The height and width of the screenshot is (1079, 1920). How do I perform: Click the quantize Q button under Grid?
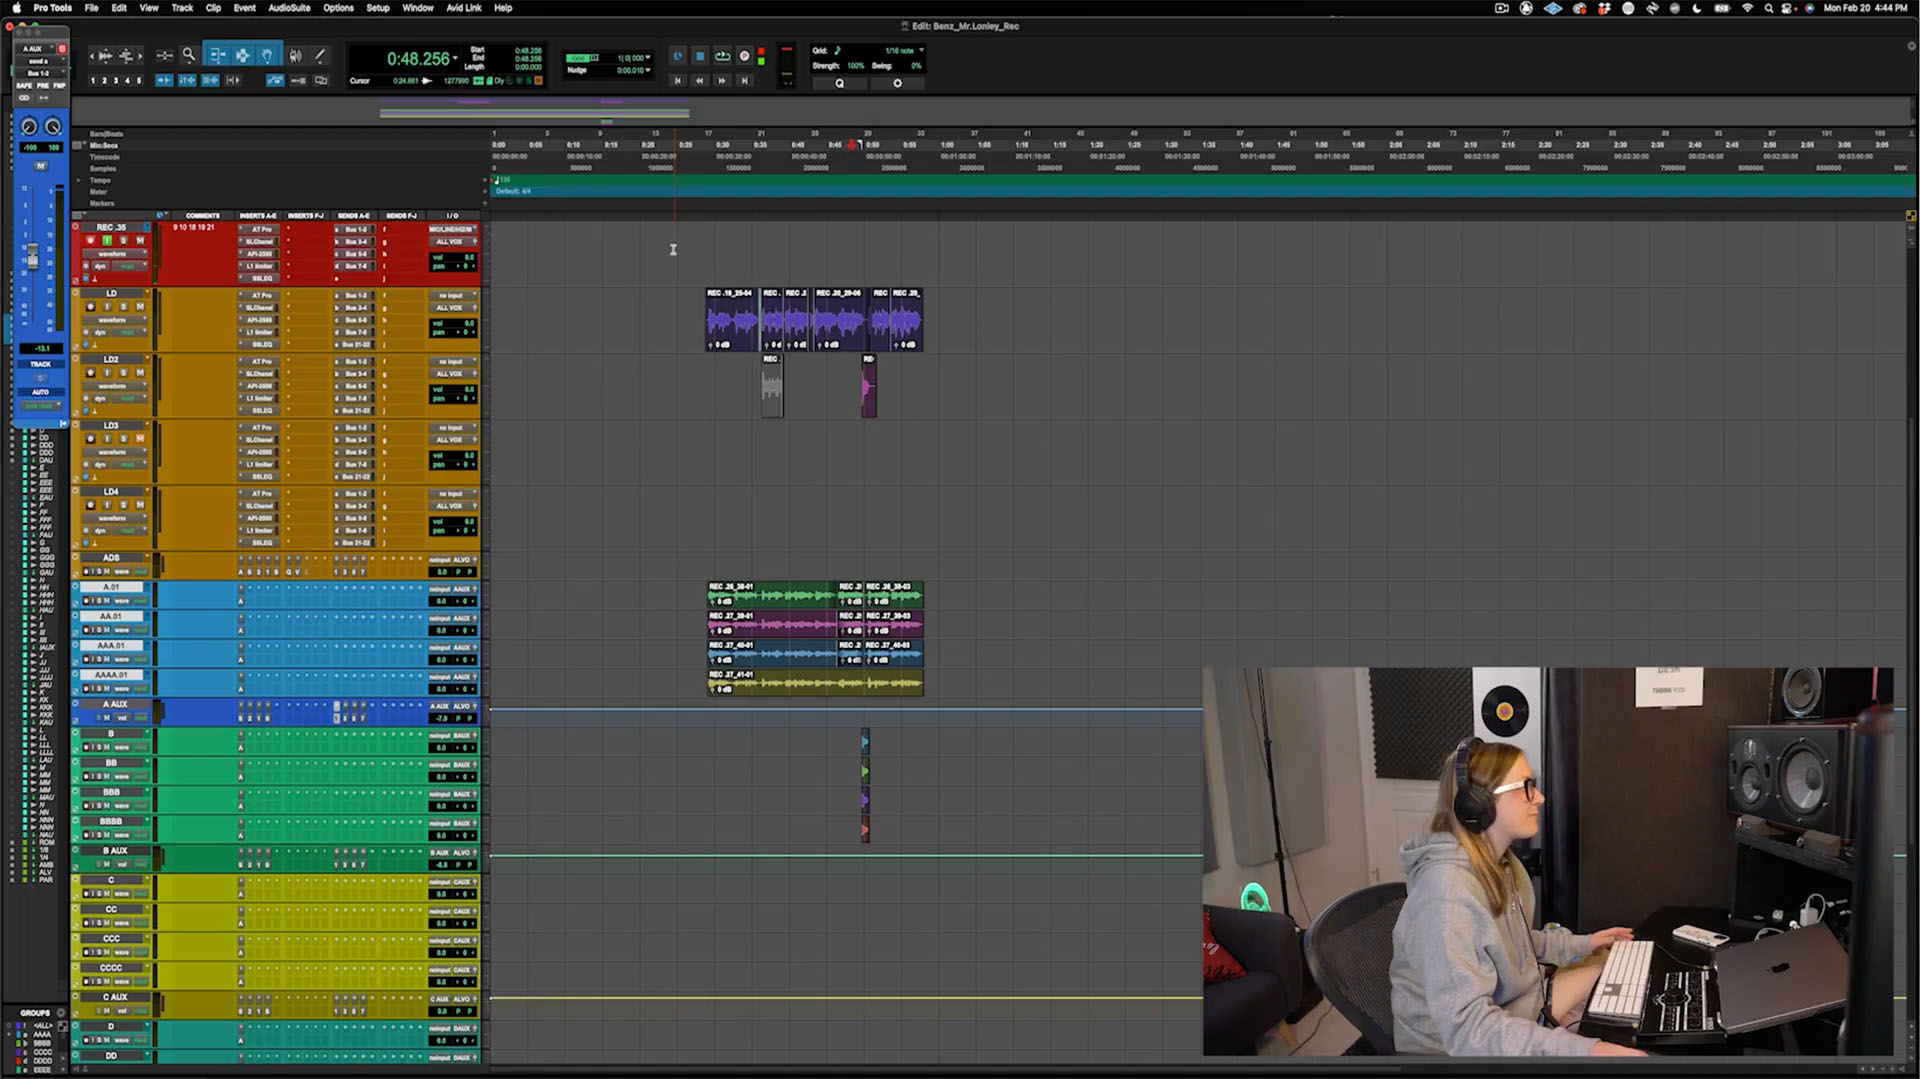click(840, 84)
